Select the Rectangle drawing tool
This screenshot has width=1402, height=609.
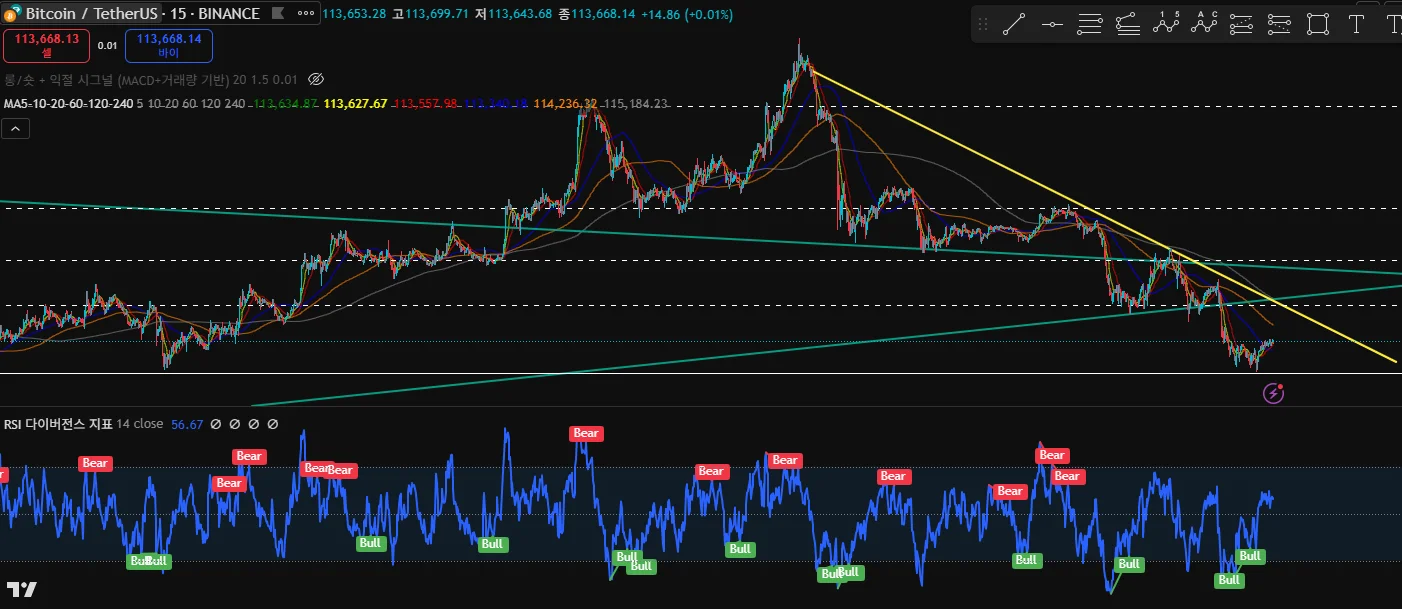click(x=1318, y=25)
